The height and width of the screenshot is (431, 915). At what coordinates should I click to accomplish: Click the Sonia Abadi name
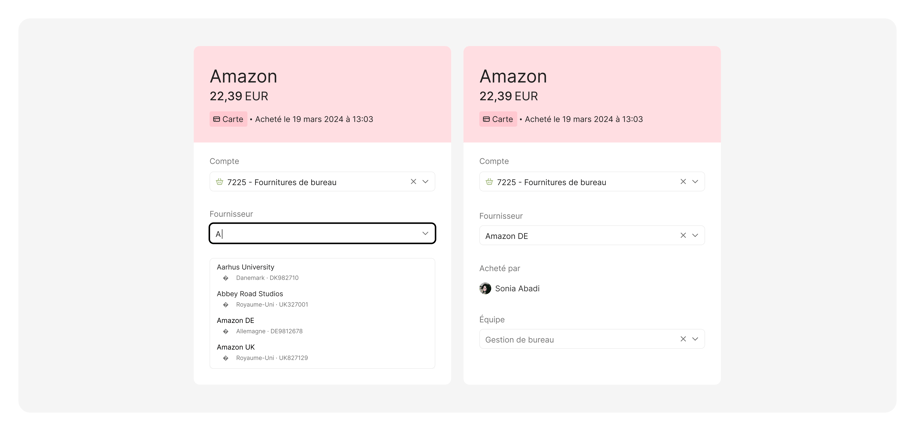click(x=517, y=288)
